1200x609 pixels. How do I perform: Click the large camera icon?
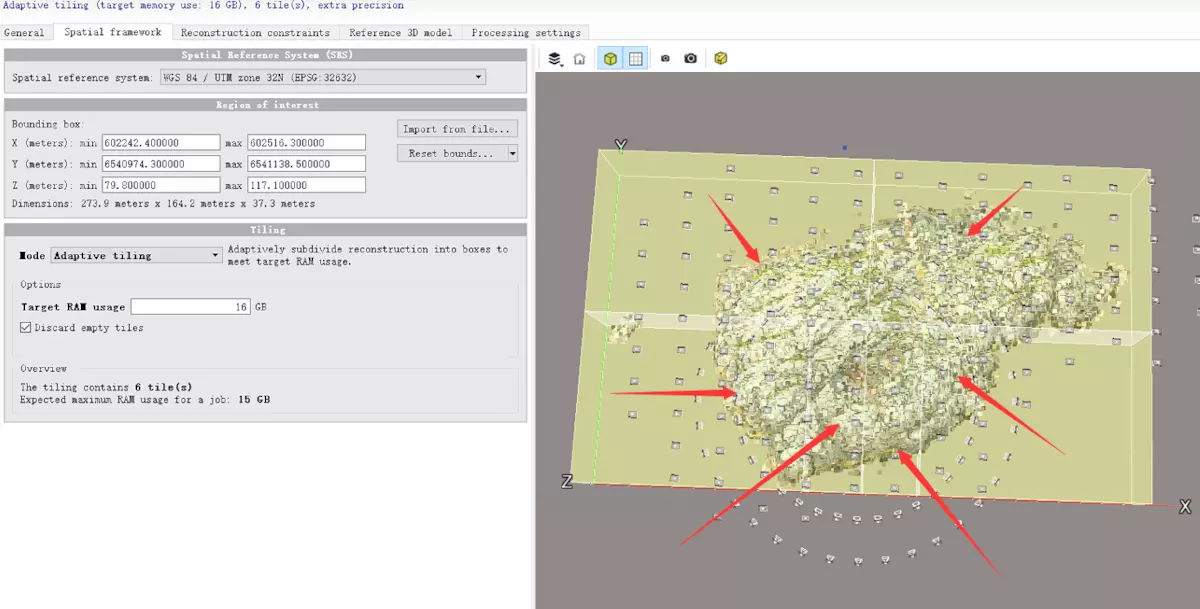coord(691,59)
